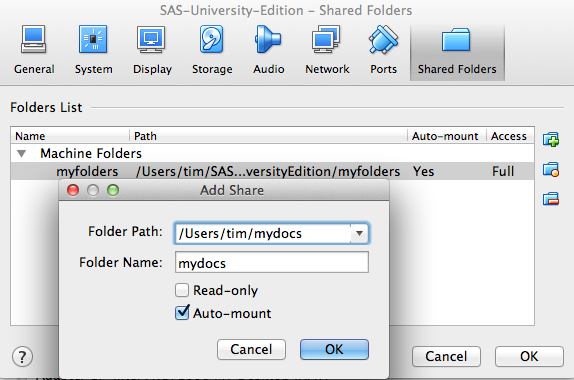Enable the Read-only checkbox

coord(182,290)
